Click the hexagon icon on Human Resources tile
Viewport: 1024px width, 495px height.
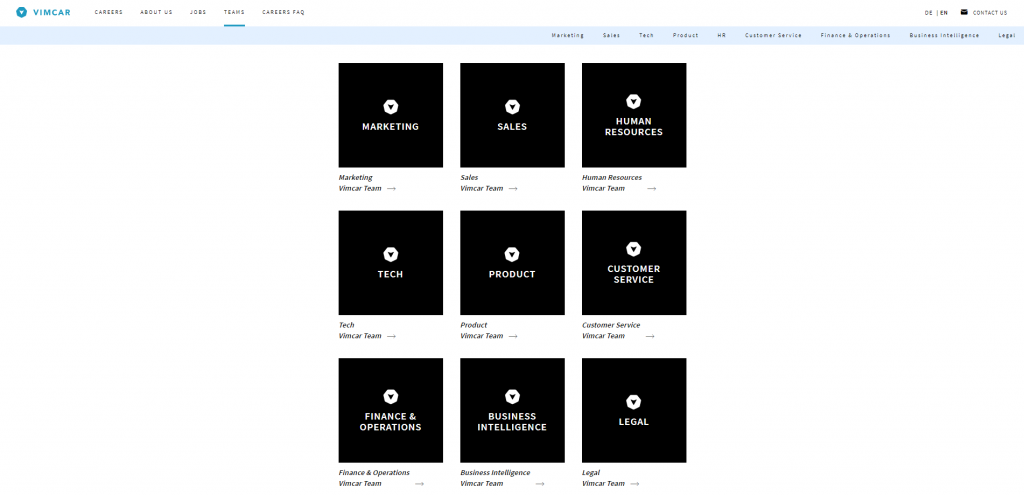633,101
